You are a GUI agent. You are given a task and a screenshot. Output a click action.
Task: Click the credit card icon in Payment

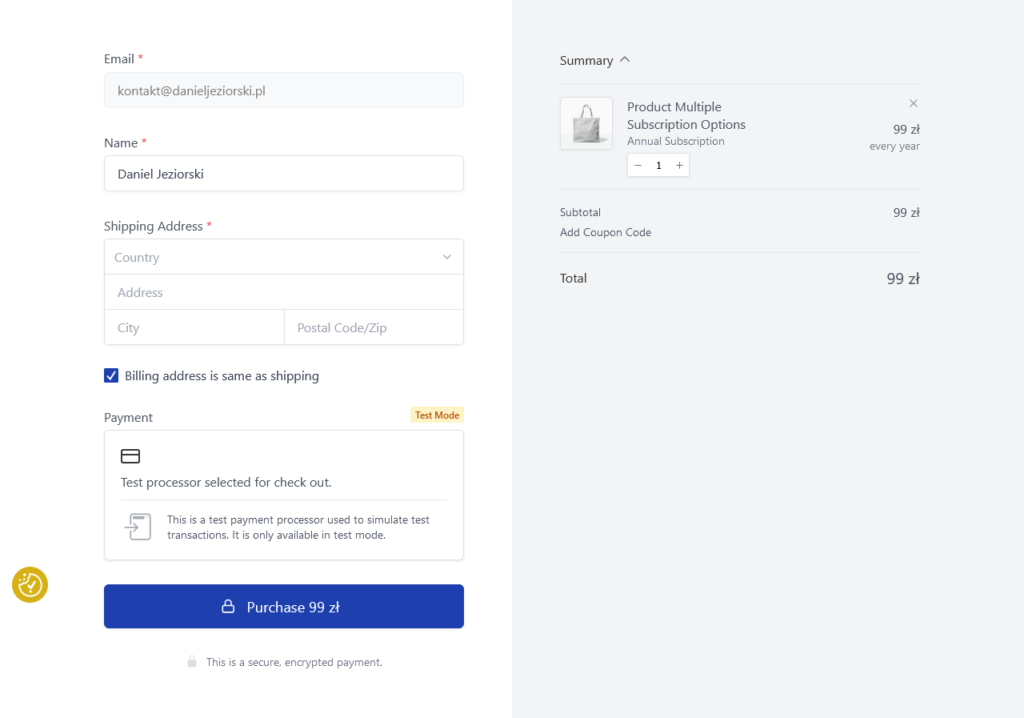click(x=131, y=456)
